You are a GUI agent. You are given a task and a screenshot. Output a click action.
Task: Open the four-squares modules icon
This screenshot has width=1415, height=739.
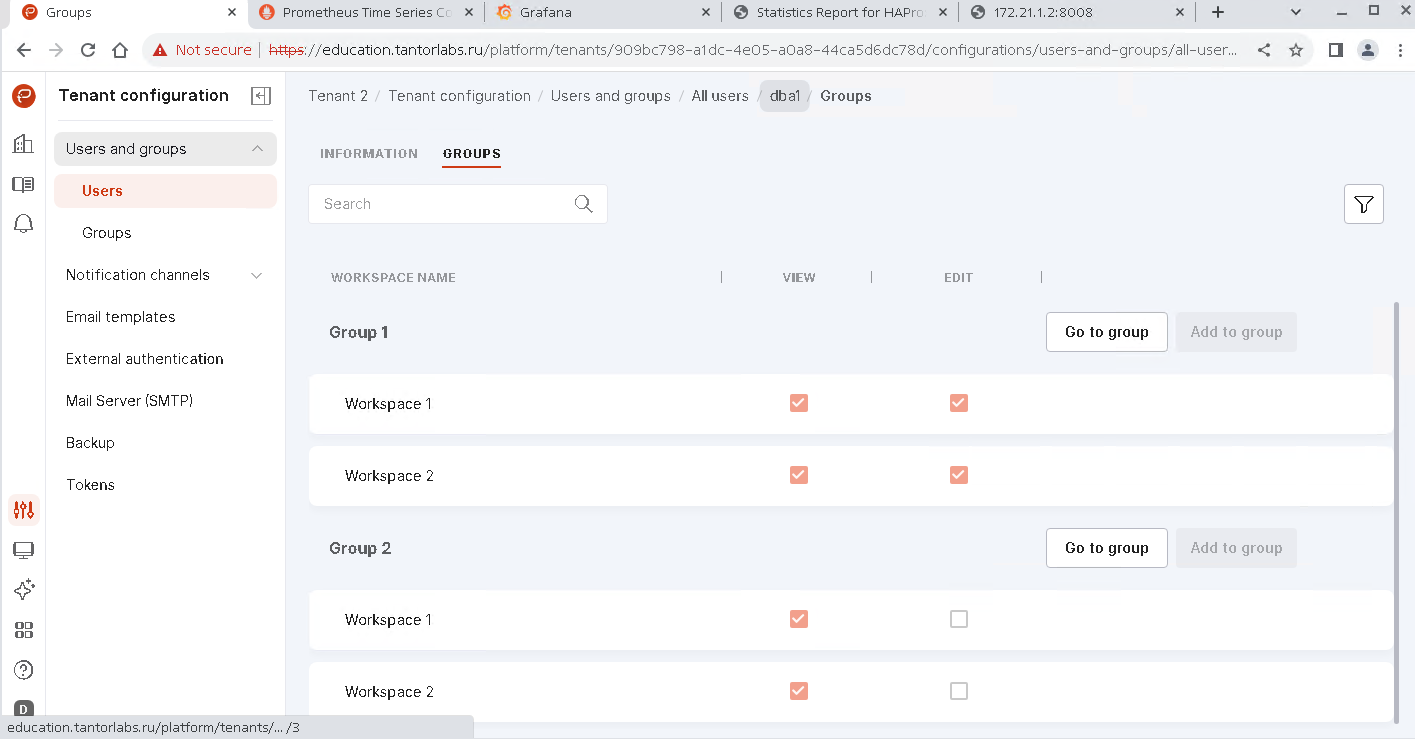tap(24, 630)
